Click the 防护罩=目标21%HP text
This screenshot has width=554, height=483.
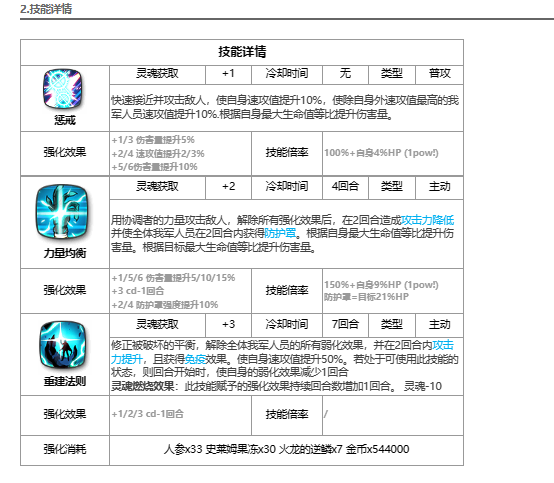coord(366,297)
